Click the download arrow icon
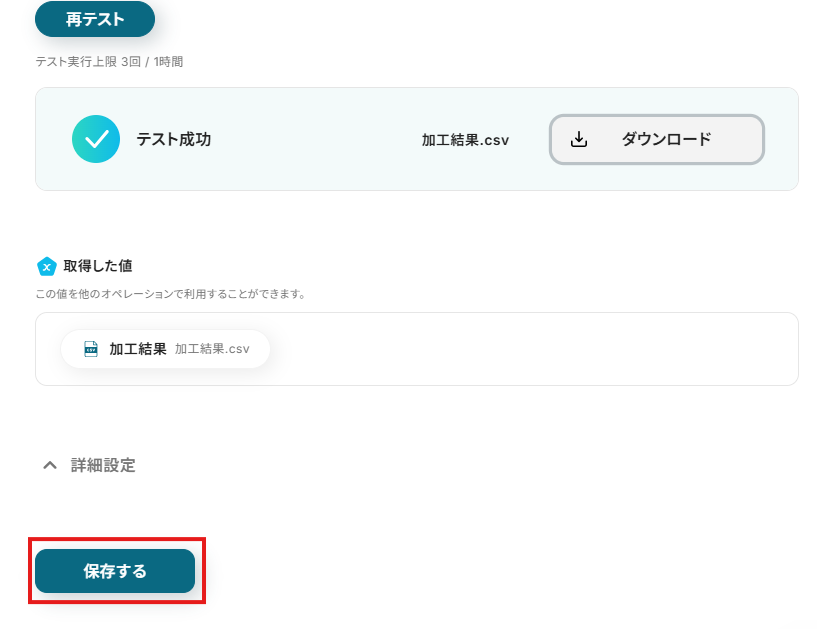Screen dimensions: 817x629 [x=579, y=139]
